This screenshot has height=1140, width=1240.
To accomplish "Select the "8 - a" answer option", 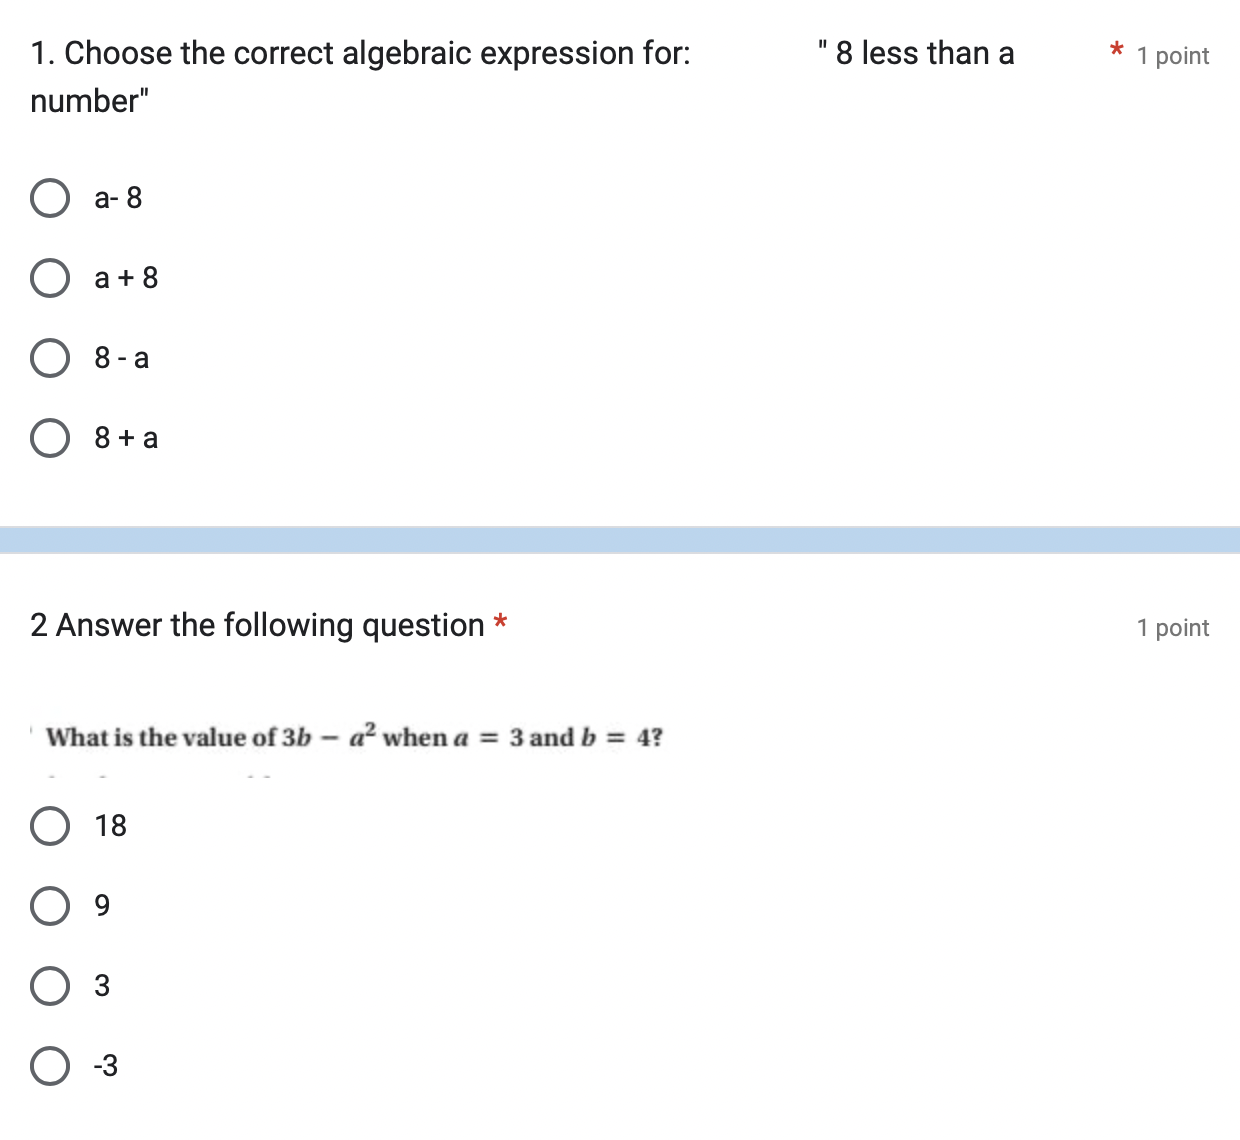I will tap(49, 358).
